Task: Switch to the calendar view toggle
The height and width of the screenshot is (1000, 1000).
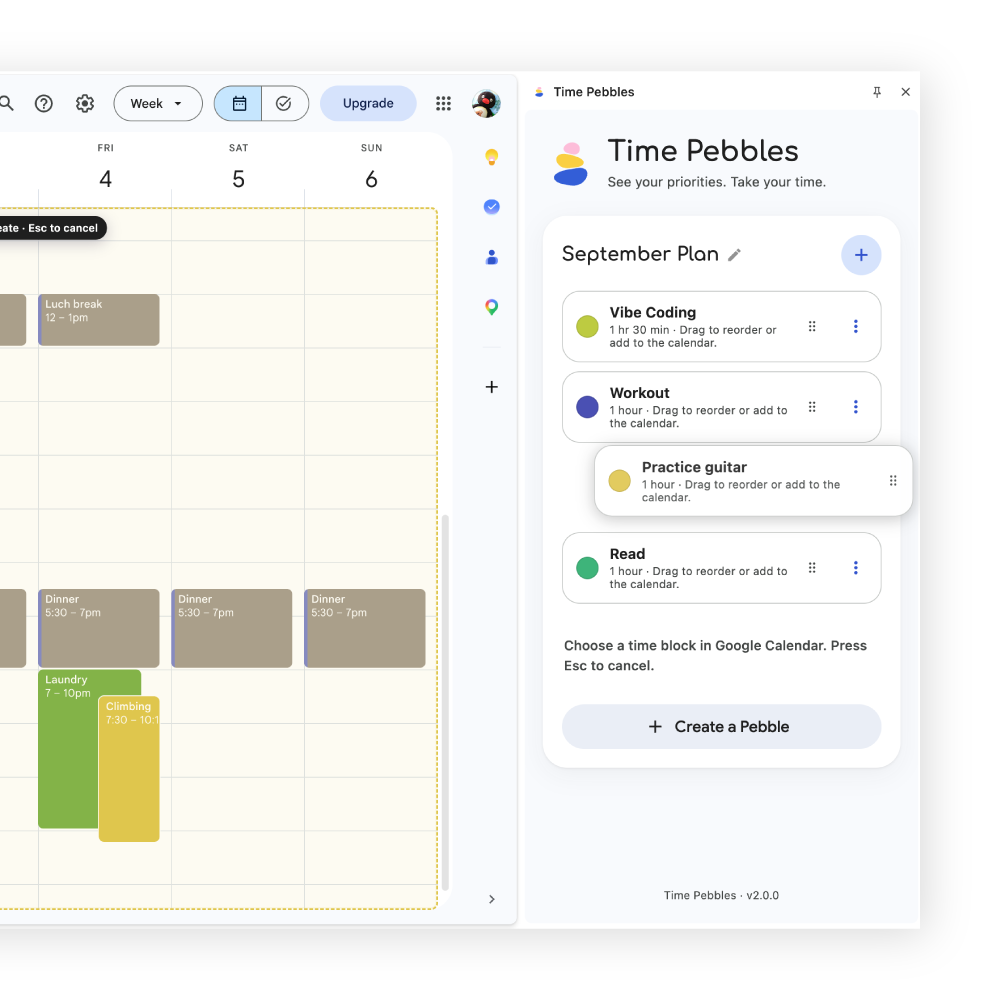Action: pos(239,103)
